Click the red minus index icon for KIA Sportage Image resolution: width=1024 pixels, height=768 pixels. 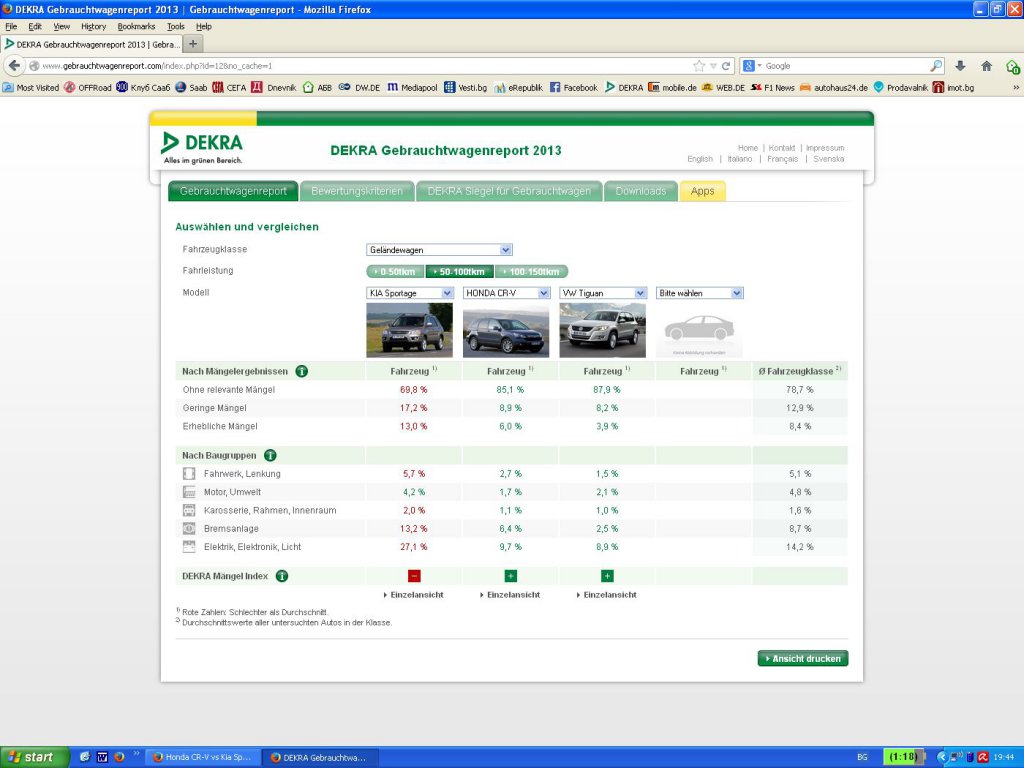click(414, 576)
